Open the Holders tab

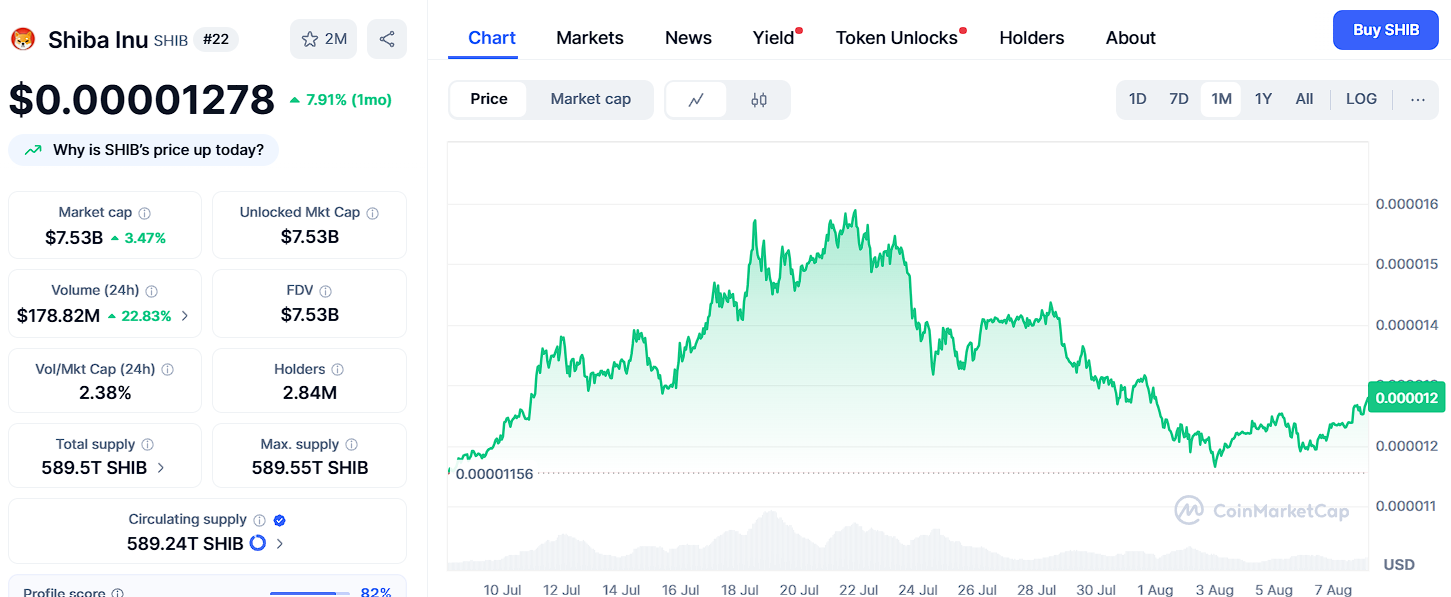(1032, 38)
